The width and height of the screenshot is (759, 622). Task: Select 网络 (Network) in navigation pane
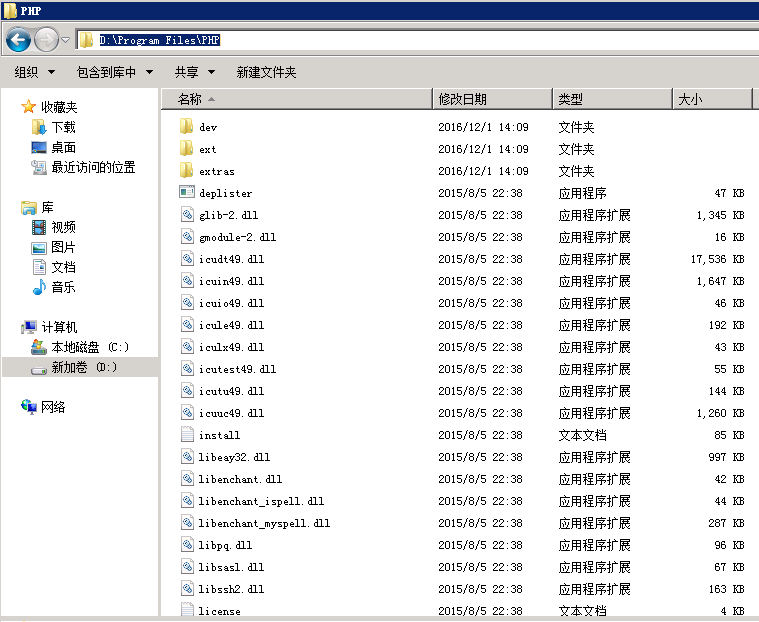point(53,407)
